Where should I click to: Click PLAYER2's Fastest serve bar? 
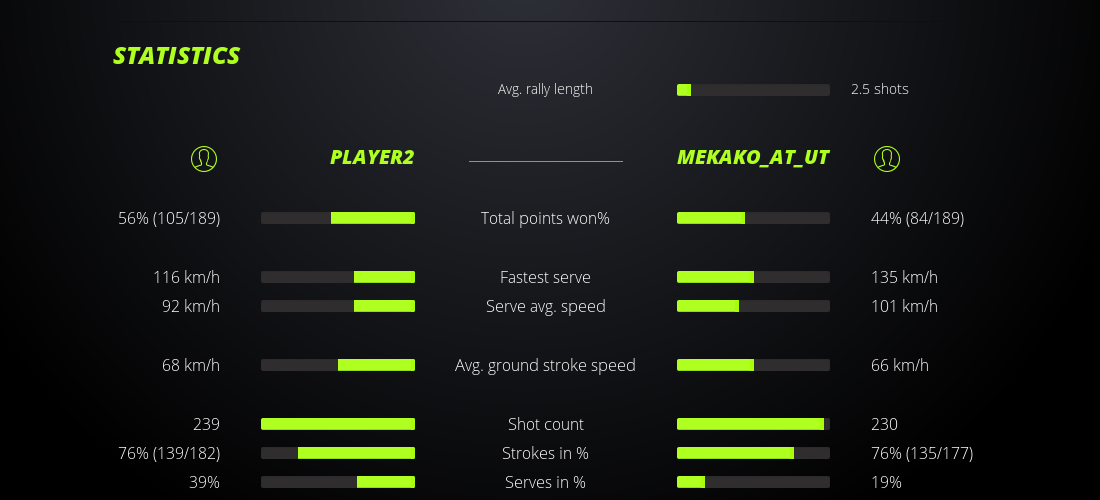pyautogui.click(x=338, y=277)
